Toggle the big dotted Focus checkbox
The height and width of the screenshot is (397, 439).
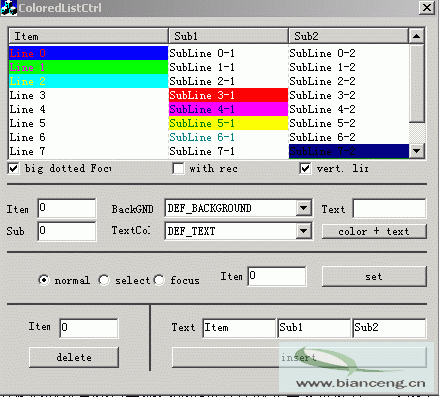13,168
